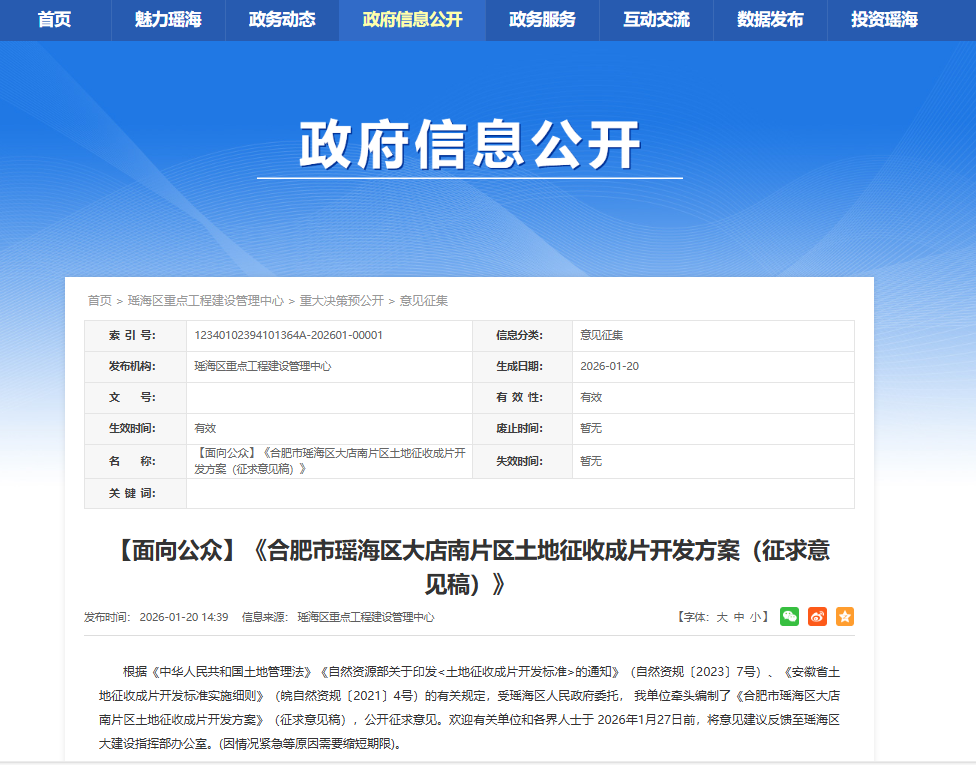Image resolution: width=976 pixels, height=765 pixels.
Task: Navigate to 重大决策预公开 via breadcrumb
Action: click(x=340, y=298)
